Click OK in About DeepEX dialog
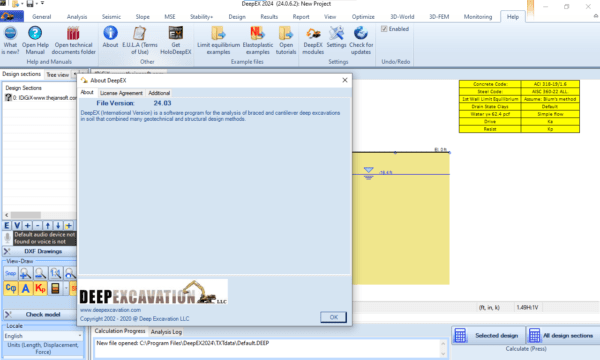Image resolution: width=600 pixels, height=360 pixels. pos(333,317)
